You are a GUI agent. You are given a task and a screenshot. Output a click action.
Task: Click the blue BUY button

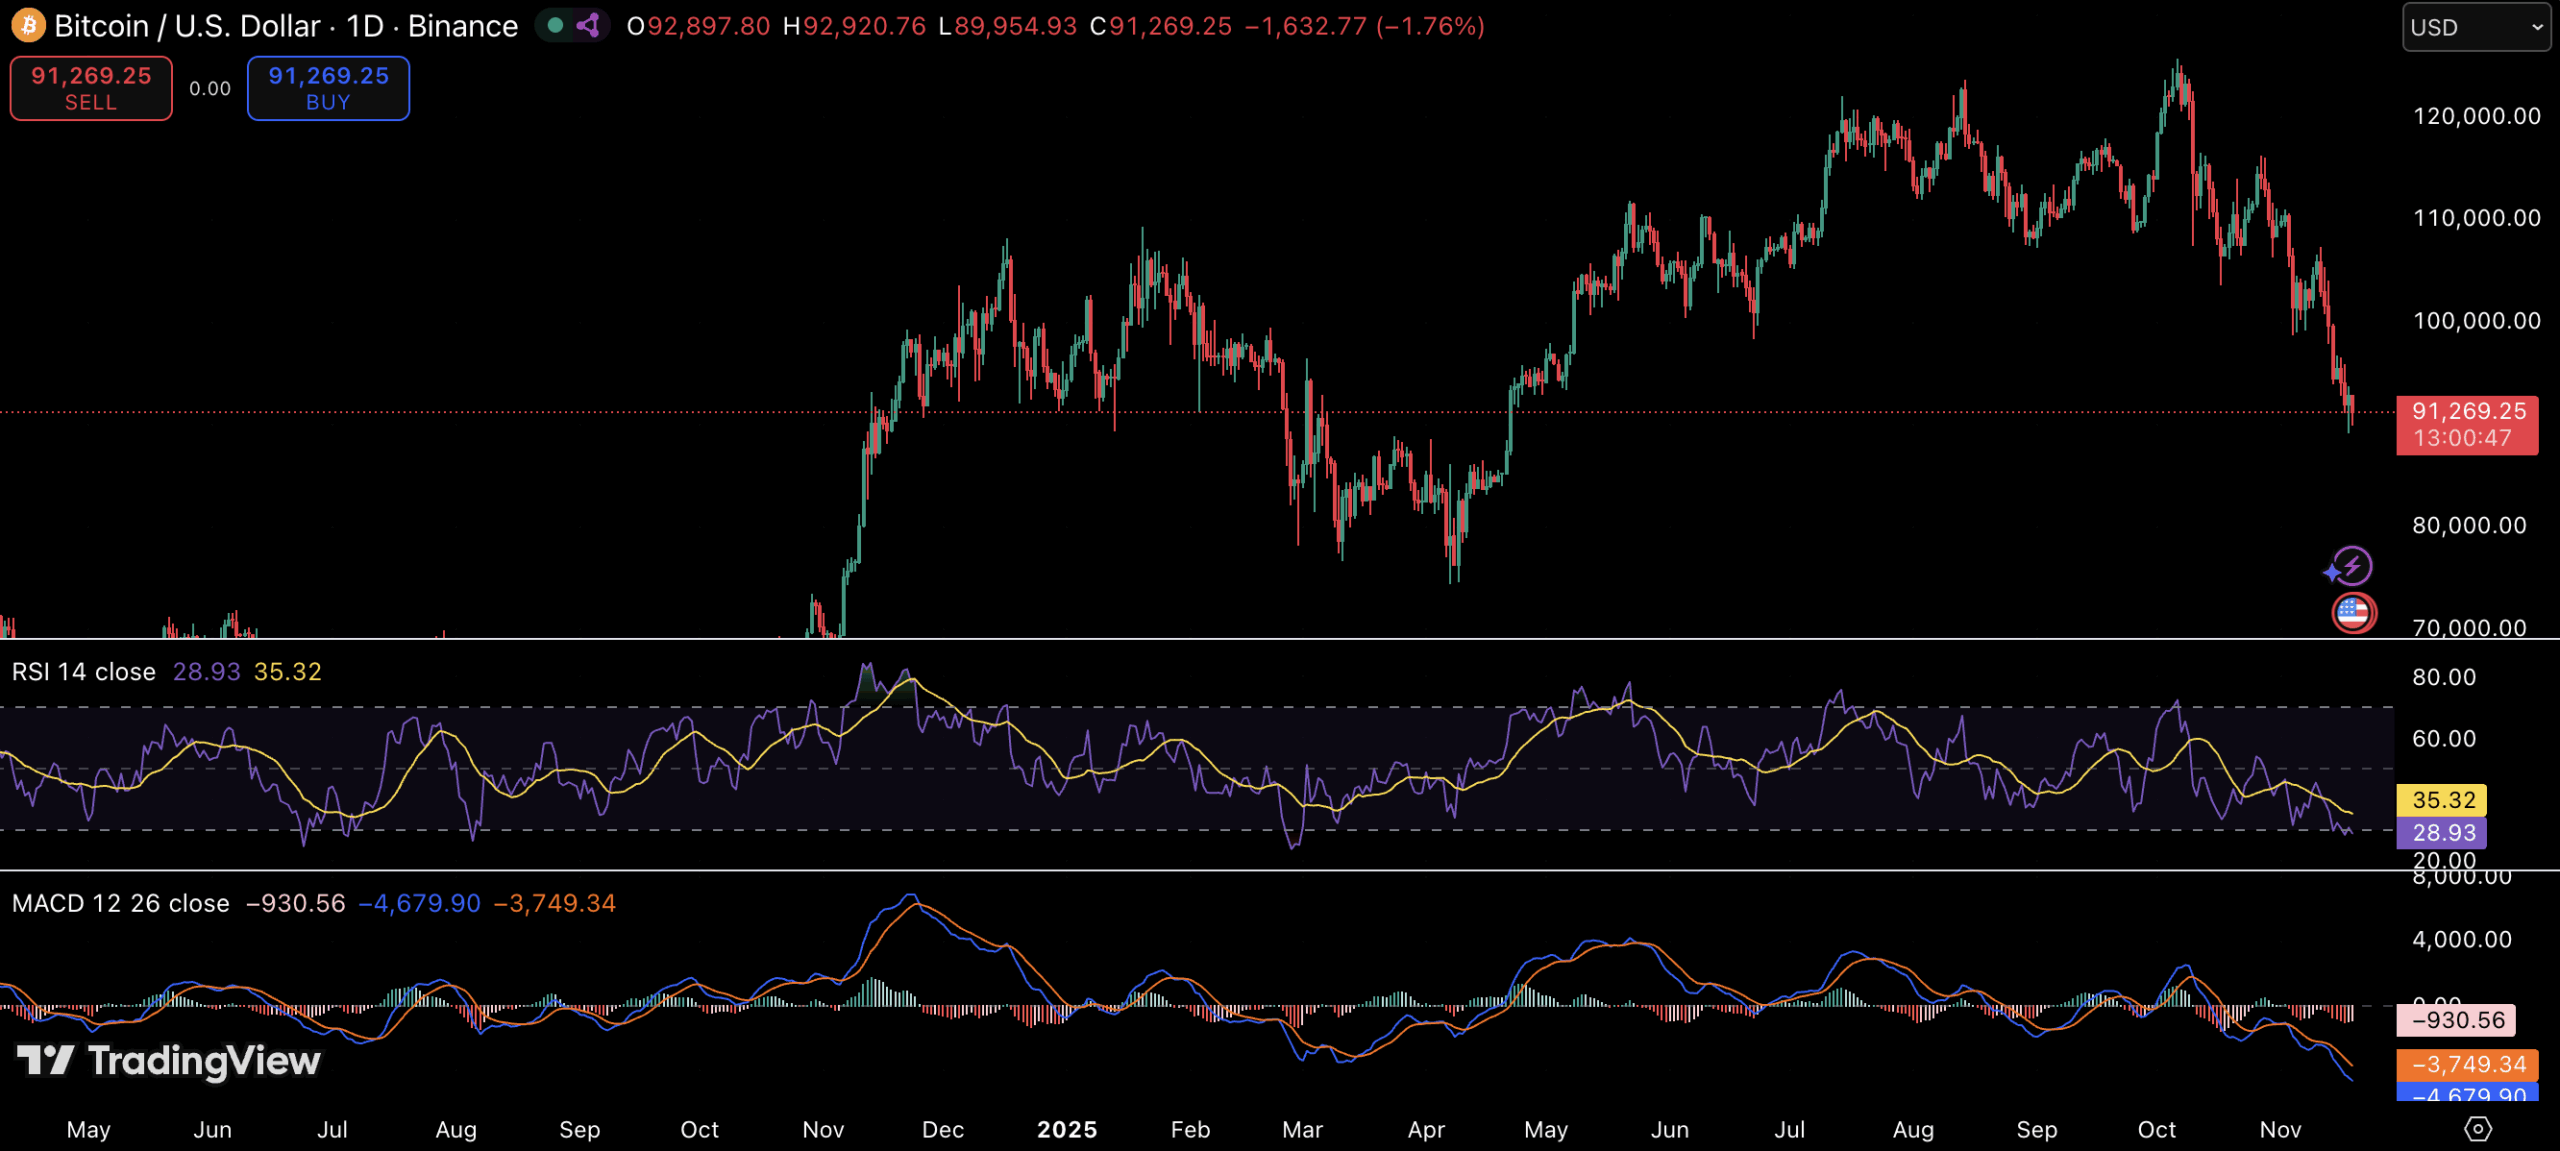[x=328, y=88]
